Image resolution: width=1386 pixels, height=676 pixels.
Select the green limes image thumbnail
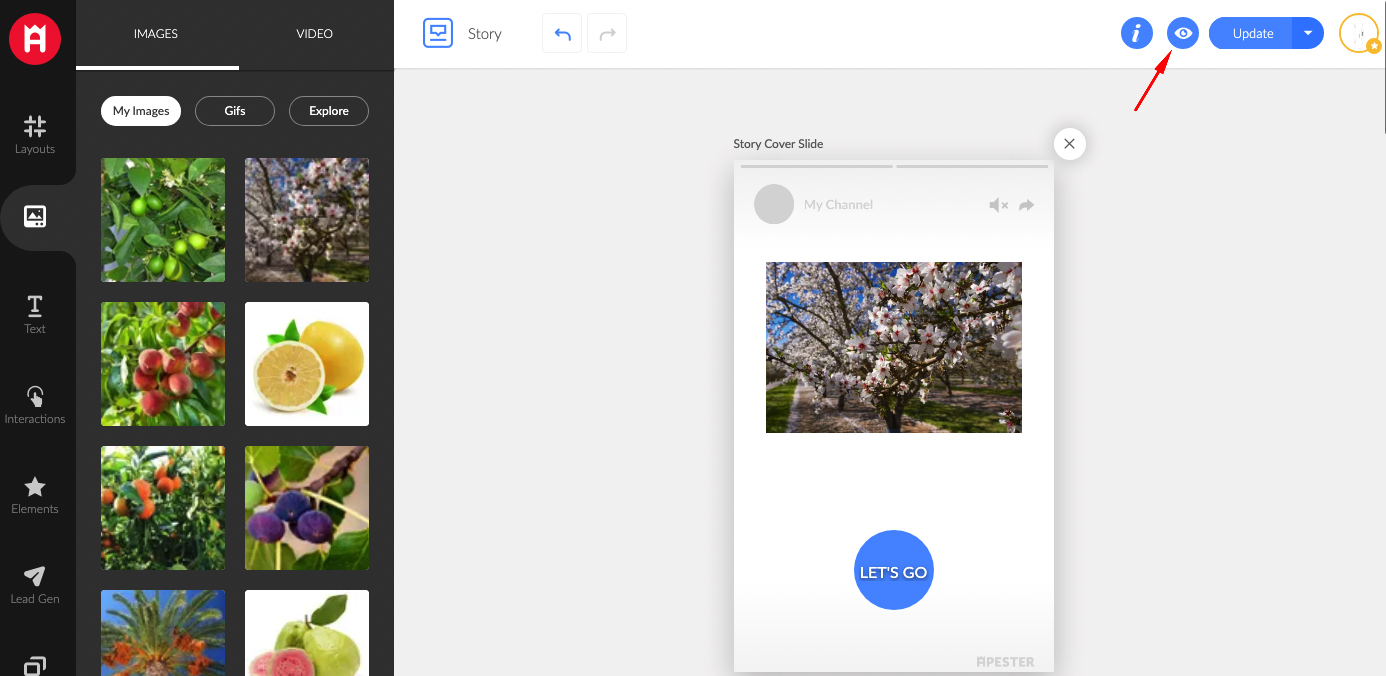163,220
